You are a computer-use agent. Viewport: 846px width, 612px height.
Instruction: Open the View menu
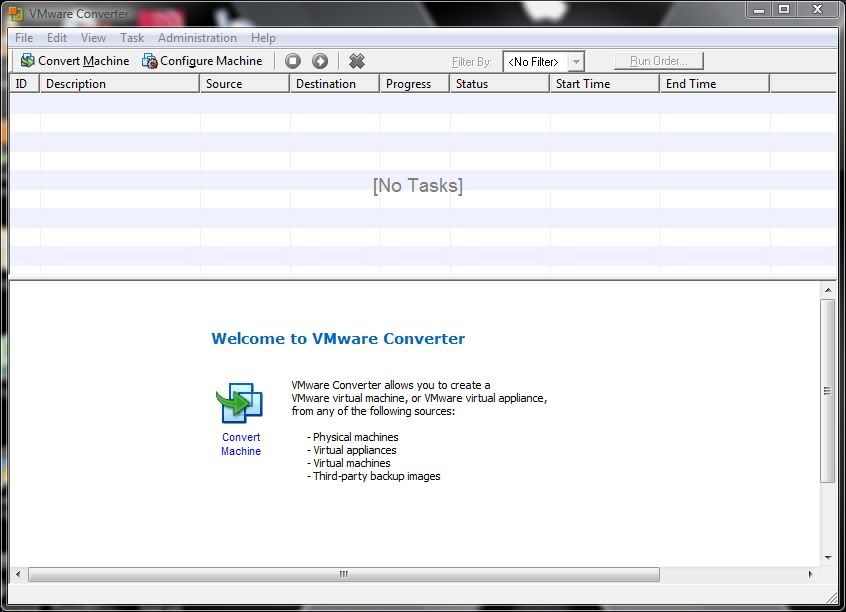(x=93, y=38)
